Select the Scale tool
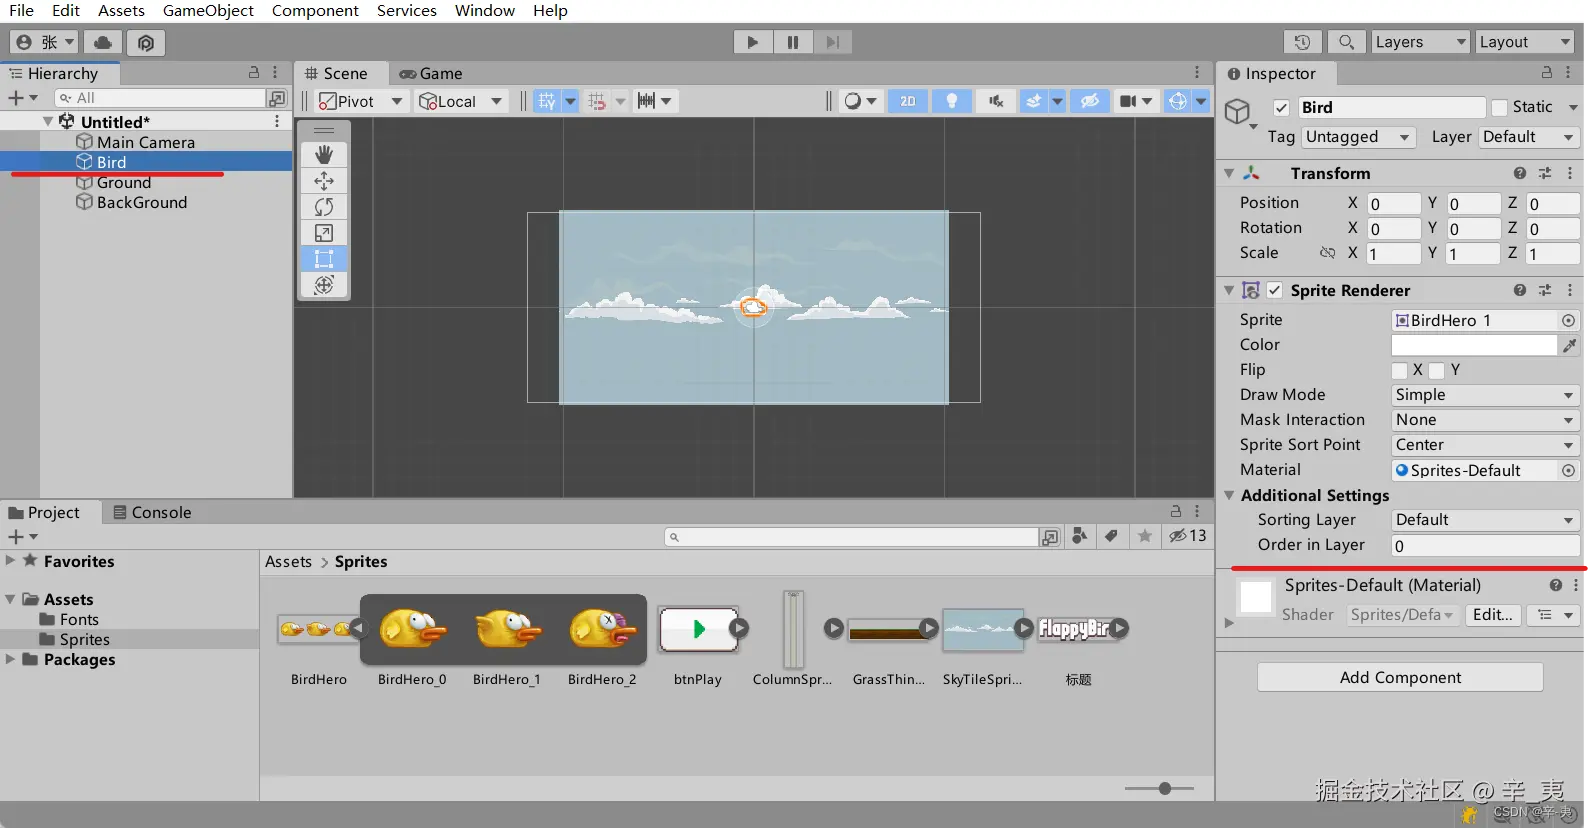This screenshot has height=828, width=1588. [x=324, y=233]
